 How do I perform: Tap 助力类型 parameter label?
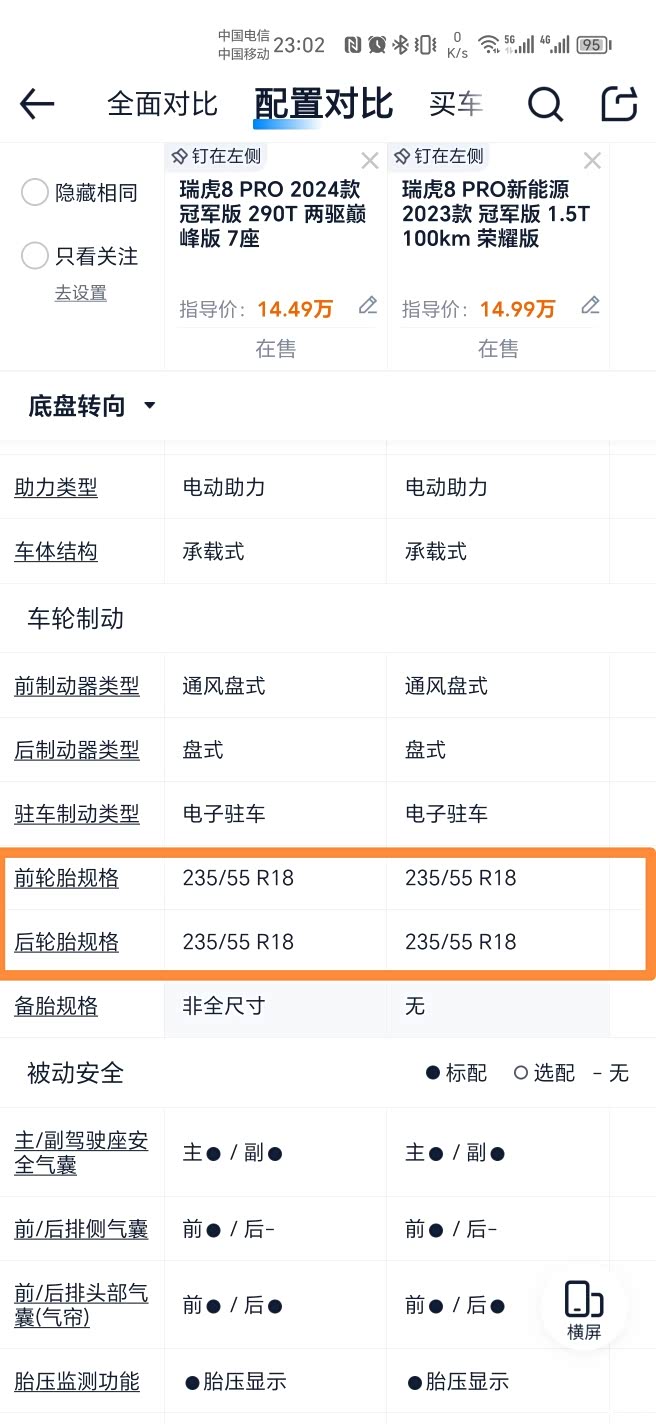coord(56,488)
